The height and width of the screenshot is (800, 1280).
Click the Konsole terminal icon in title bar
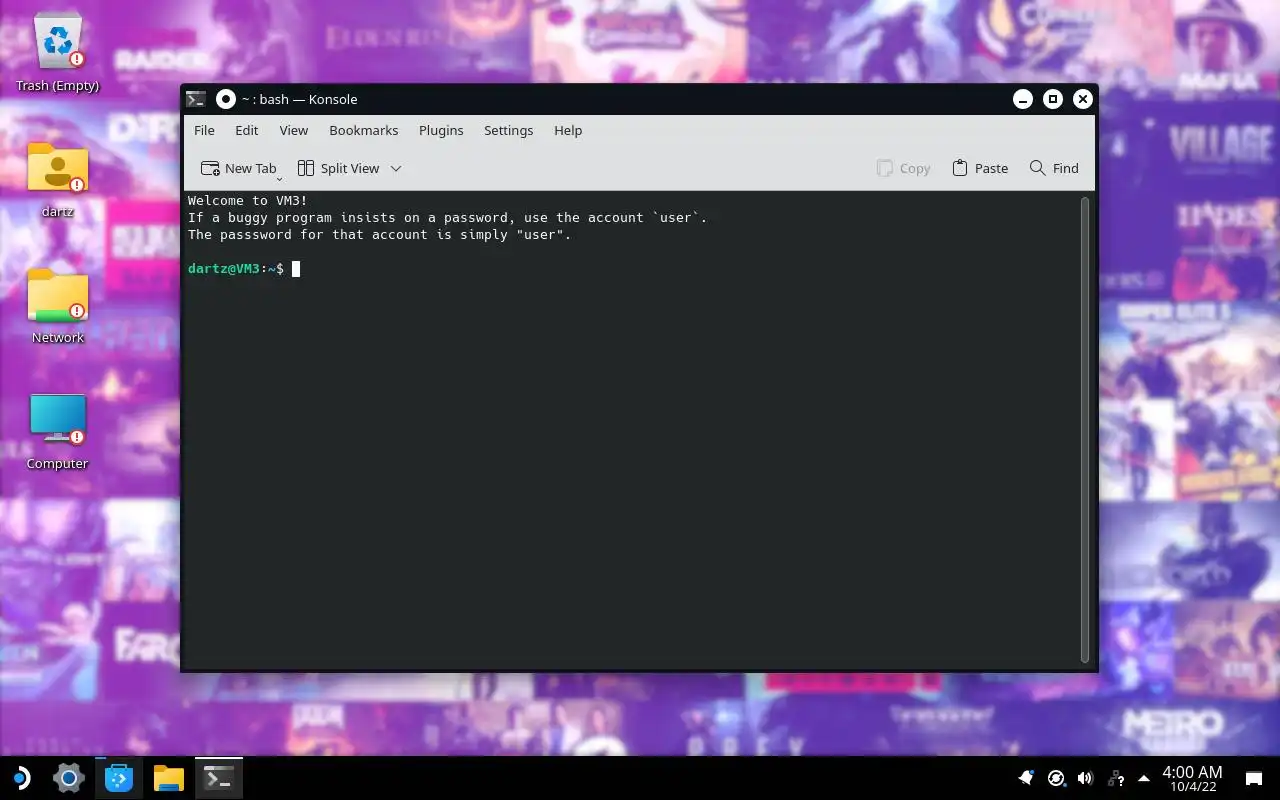tap(196, 99)
